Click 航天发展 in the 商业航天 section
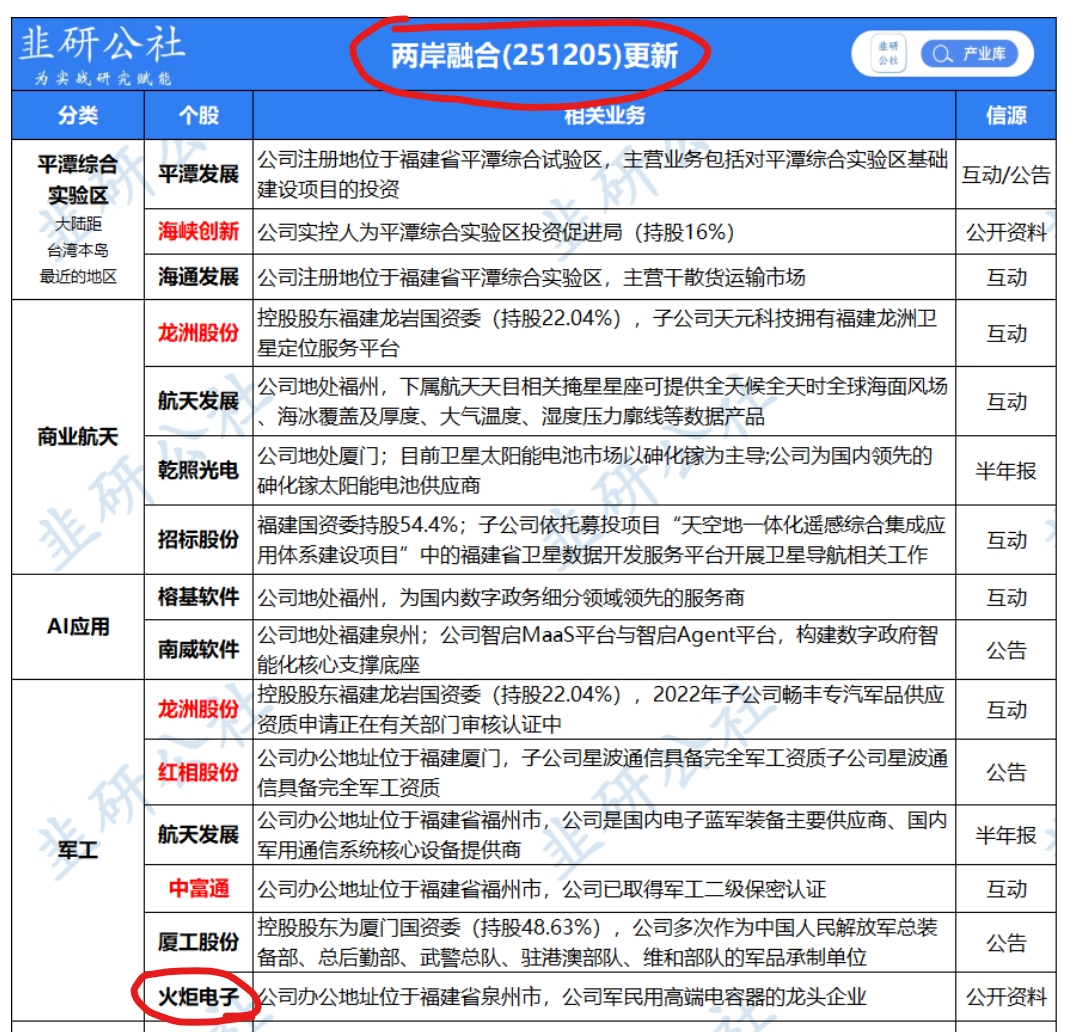This screenshot has width=1090, height=1032. click(x=199, y=401)
